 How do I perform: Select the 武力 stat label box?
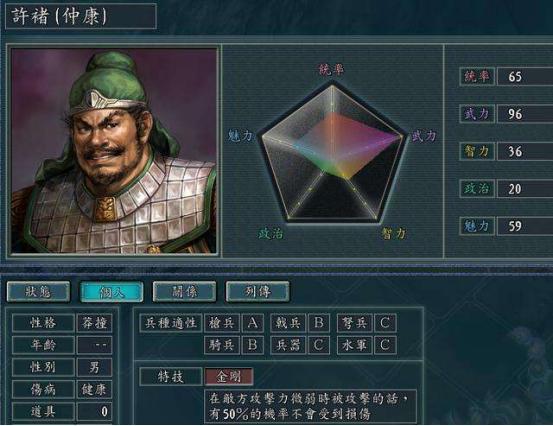tap(477, 114)
